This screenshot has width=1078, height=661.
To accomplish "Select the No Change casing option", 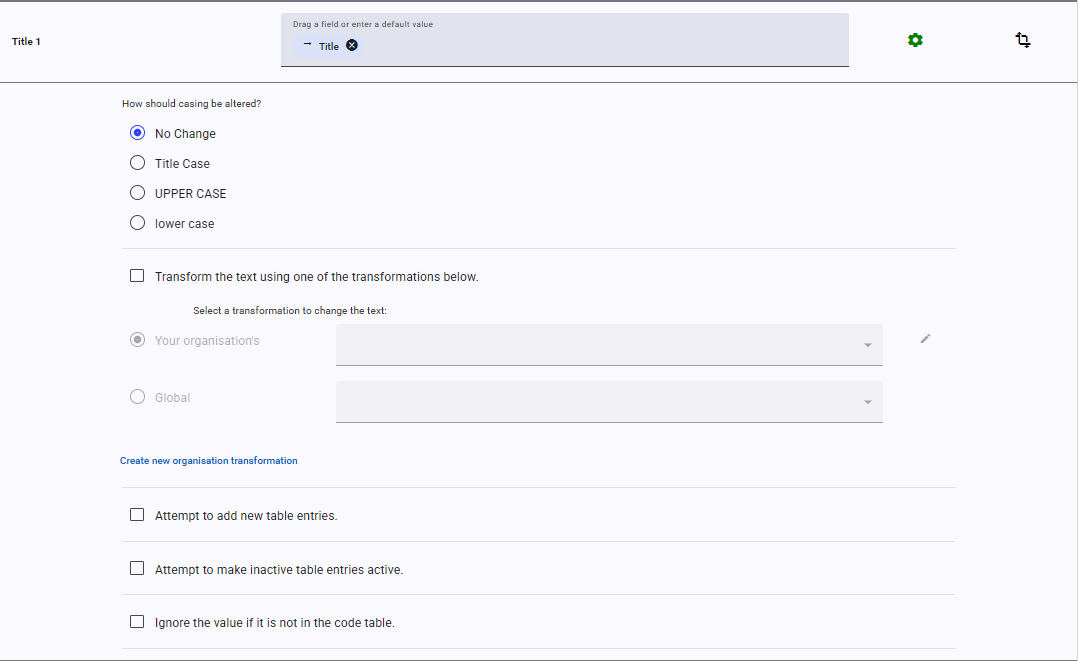I will pyautogui.click(x=138, y=133).
